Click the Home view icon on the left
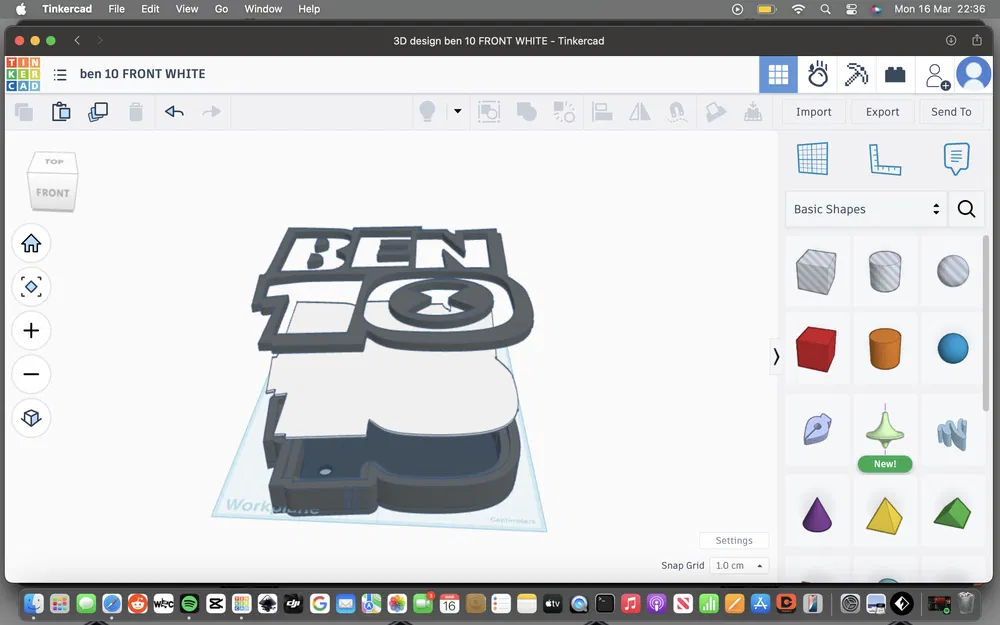The height and width of the screenshot is (625, 1000). click(x=31, y=243)
